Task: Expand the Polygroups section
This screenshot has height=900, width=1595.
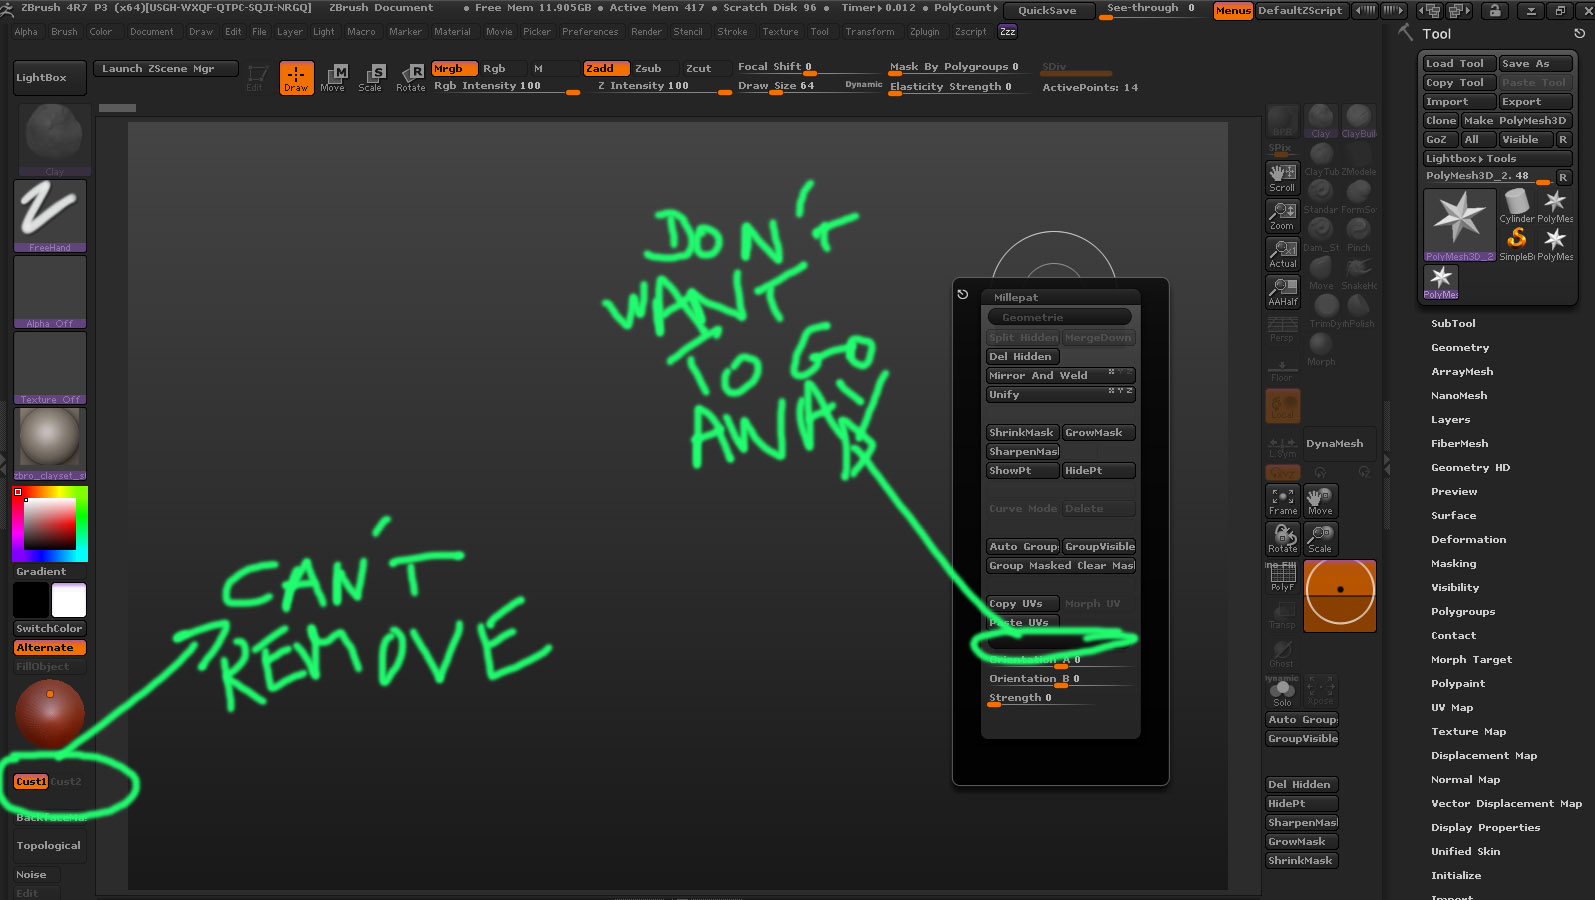Action: [x=1463, y=612]
